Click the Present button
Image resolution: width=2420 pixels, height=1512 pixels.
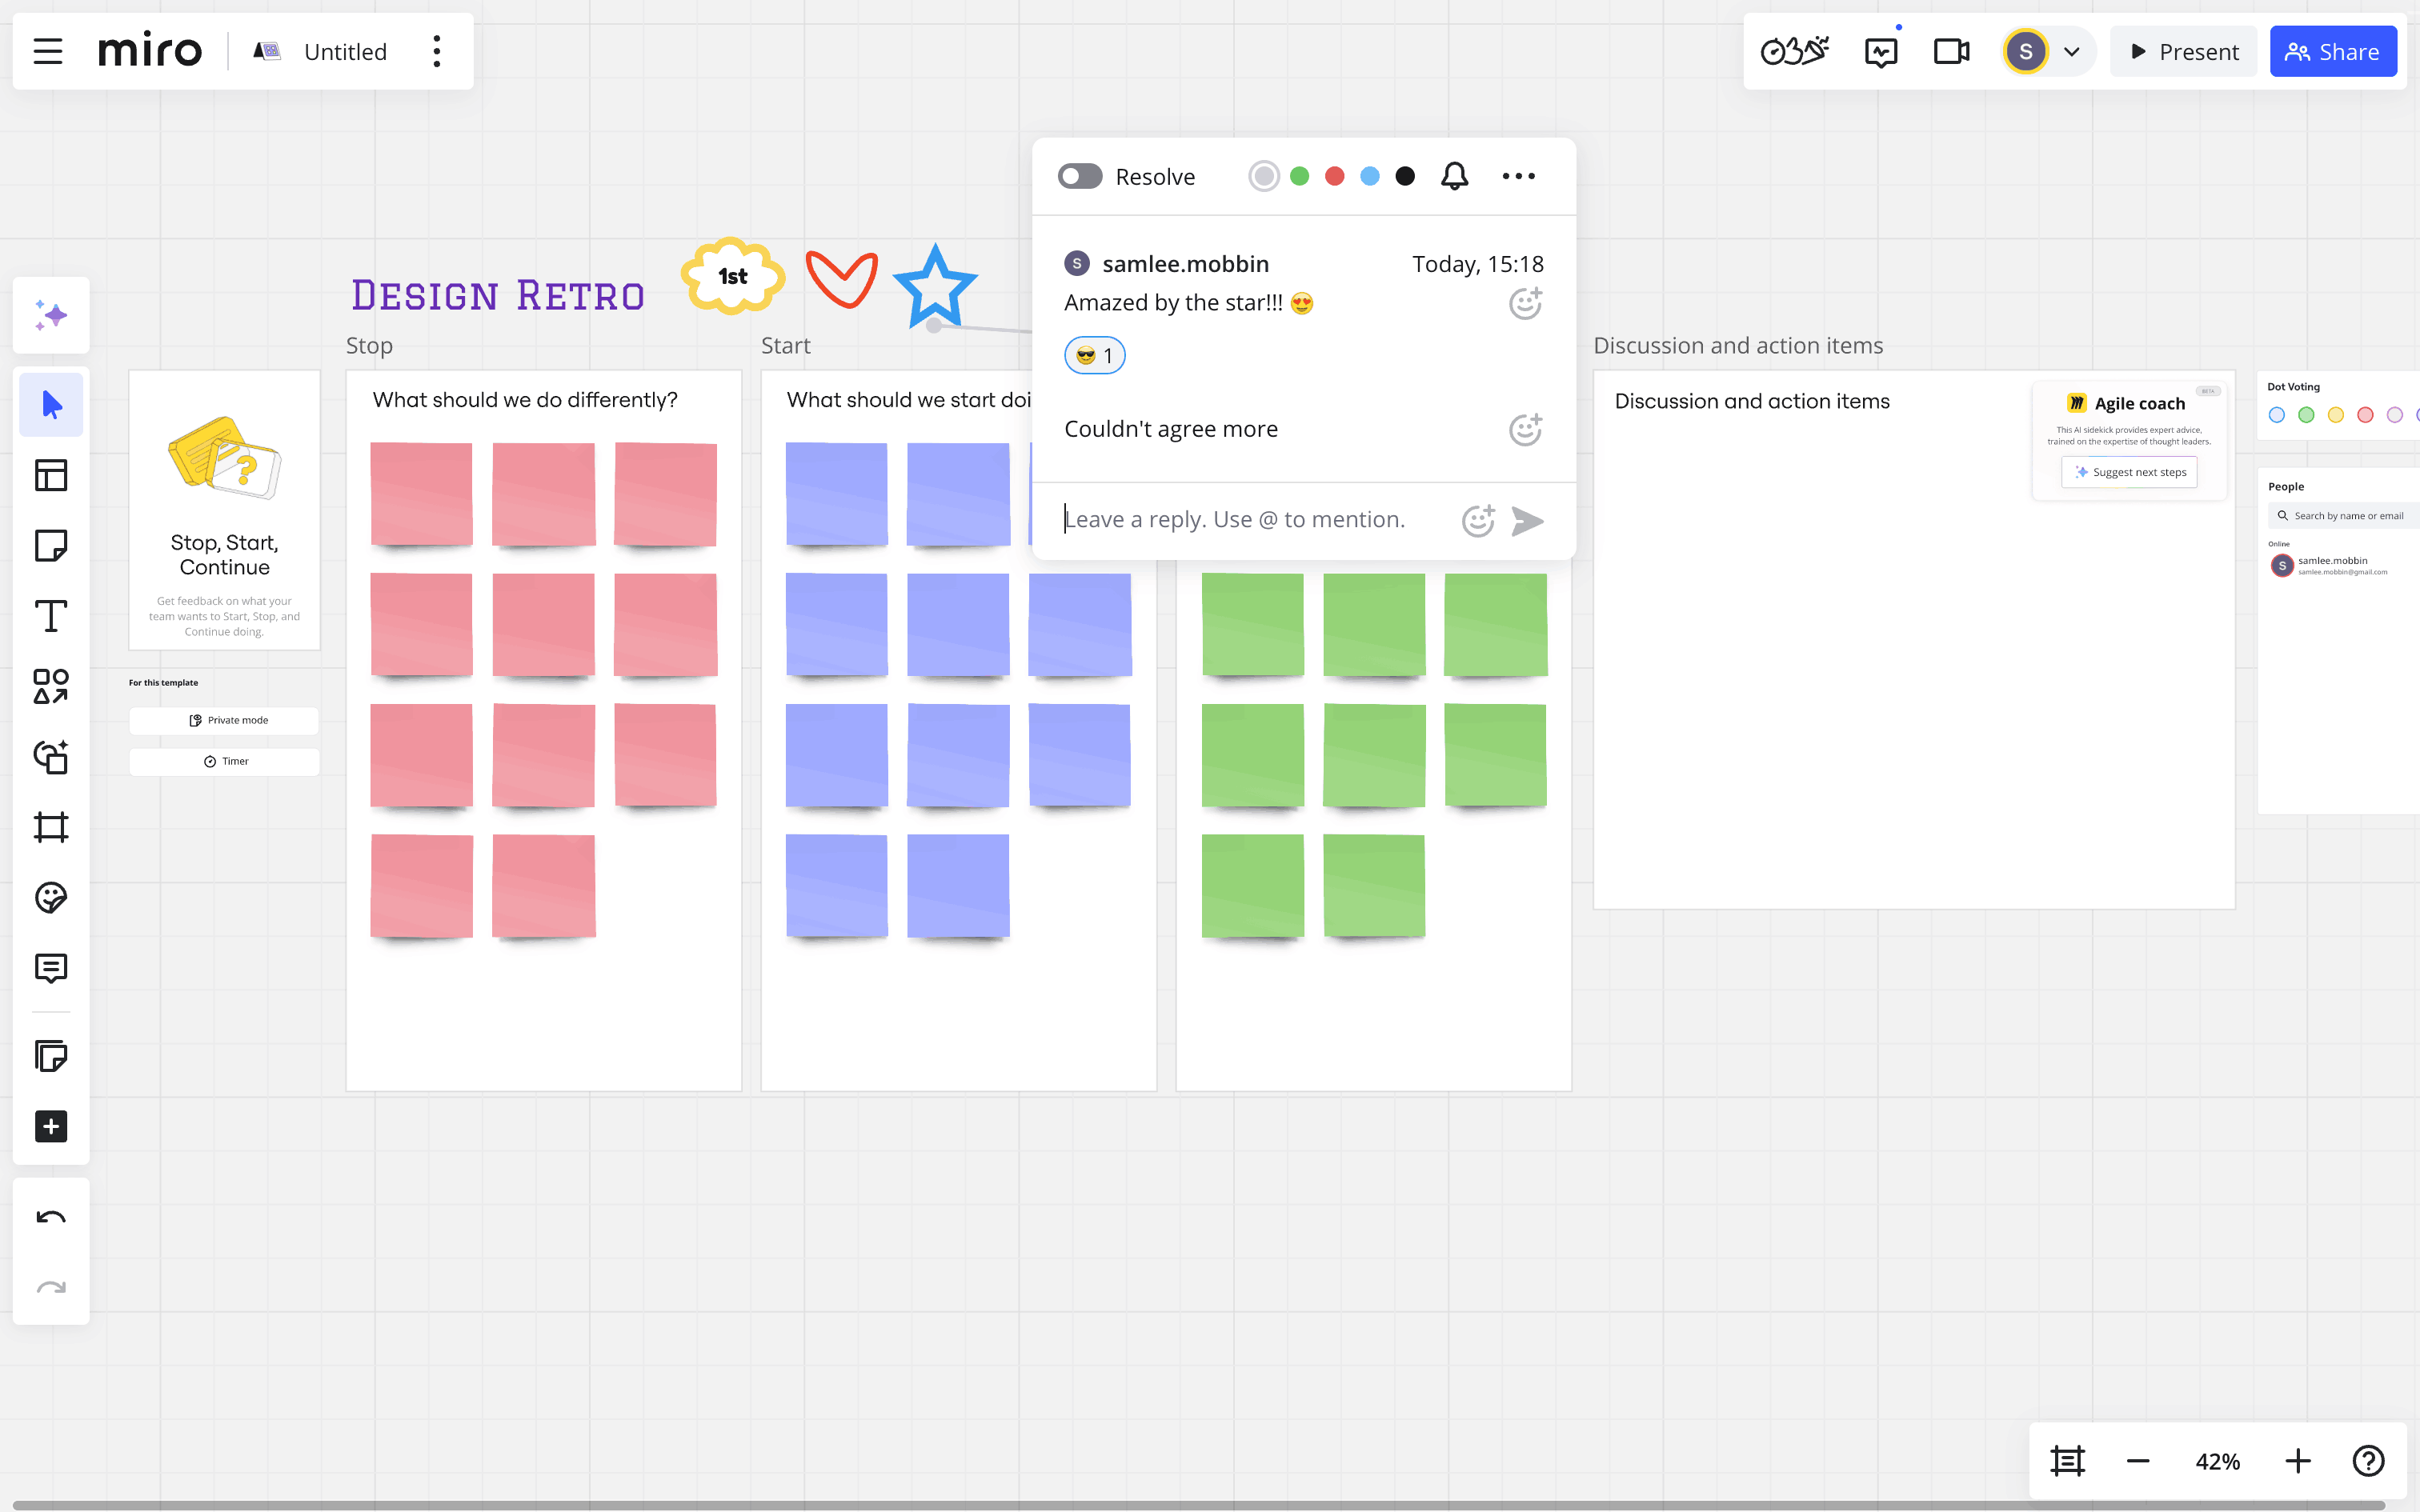coord(2183,52)
